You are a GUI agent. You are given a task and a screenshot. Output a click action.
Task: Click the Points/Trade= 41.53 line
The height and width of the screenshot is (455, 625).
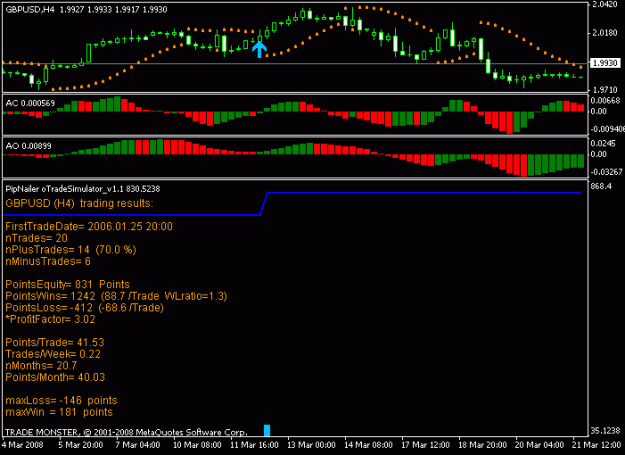pos(55,342)
